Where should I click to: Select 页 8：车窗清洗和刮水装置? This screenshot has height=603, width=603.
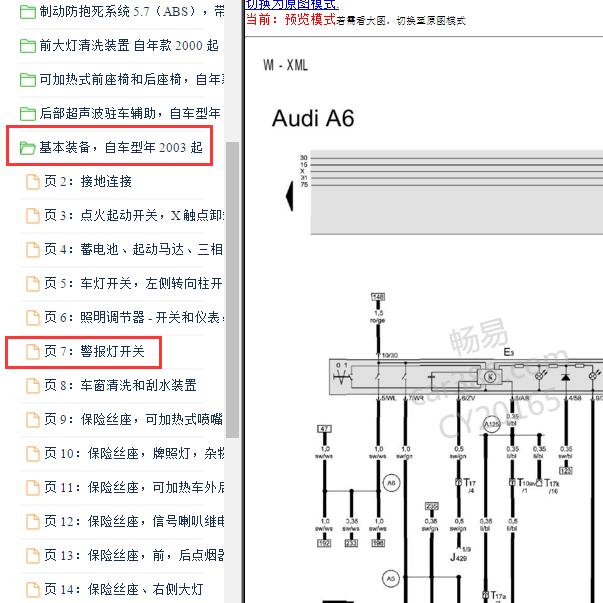(111, 385)
